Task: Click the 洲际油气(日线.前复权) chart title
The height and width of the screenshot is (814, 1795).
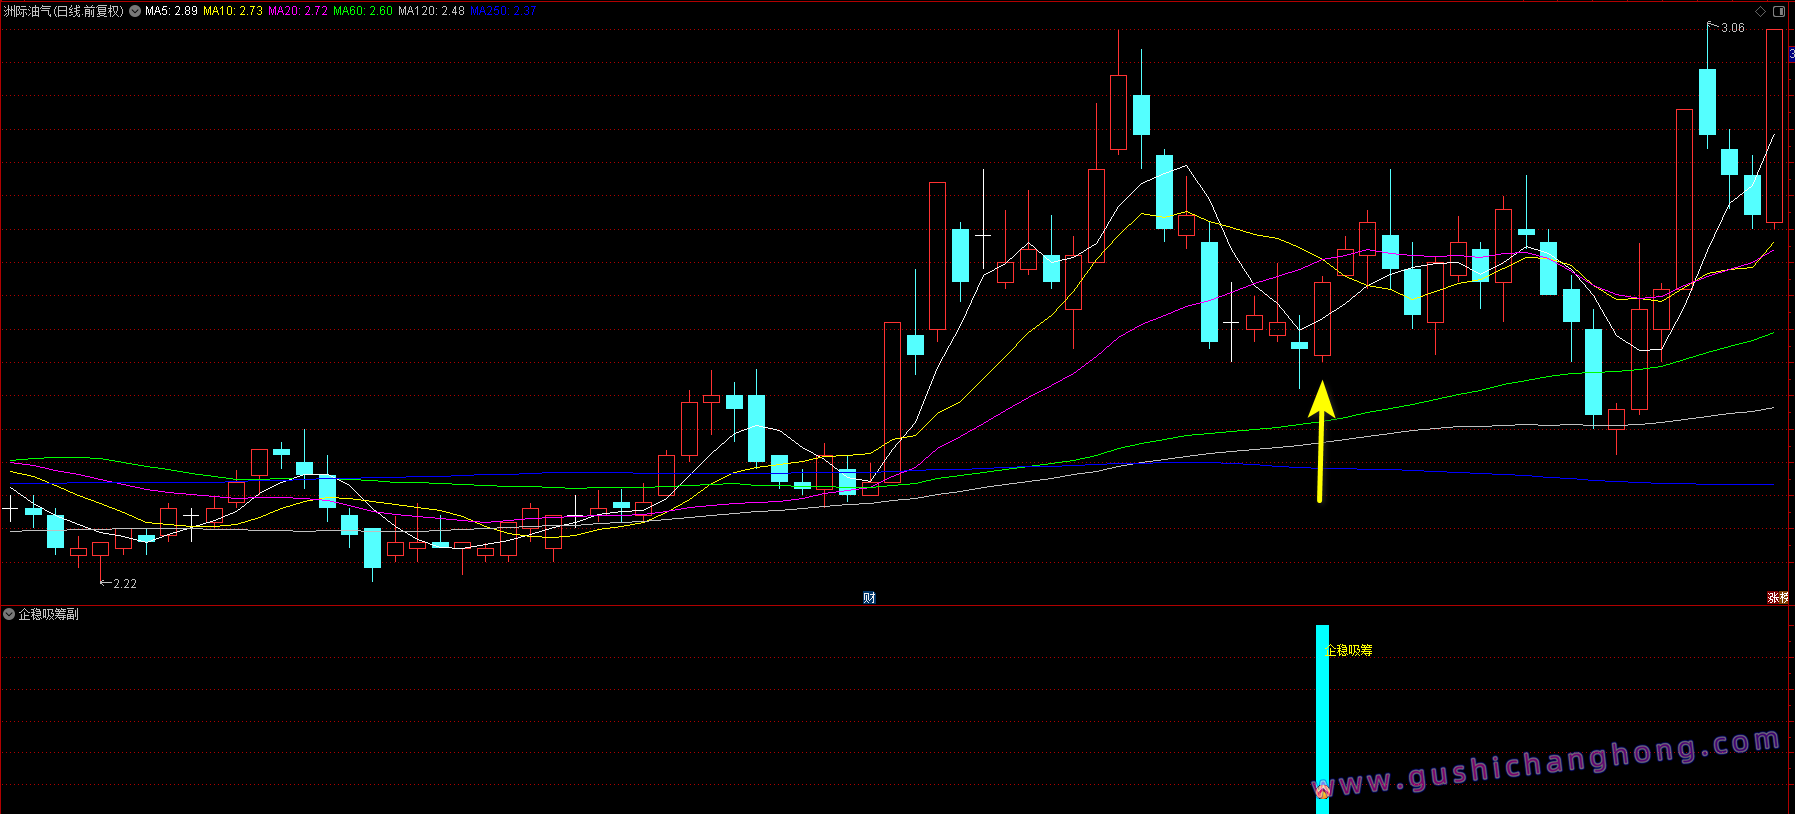Action: (x=64, y=12)
